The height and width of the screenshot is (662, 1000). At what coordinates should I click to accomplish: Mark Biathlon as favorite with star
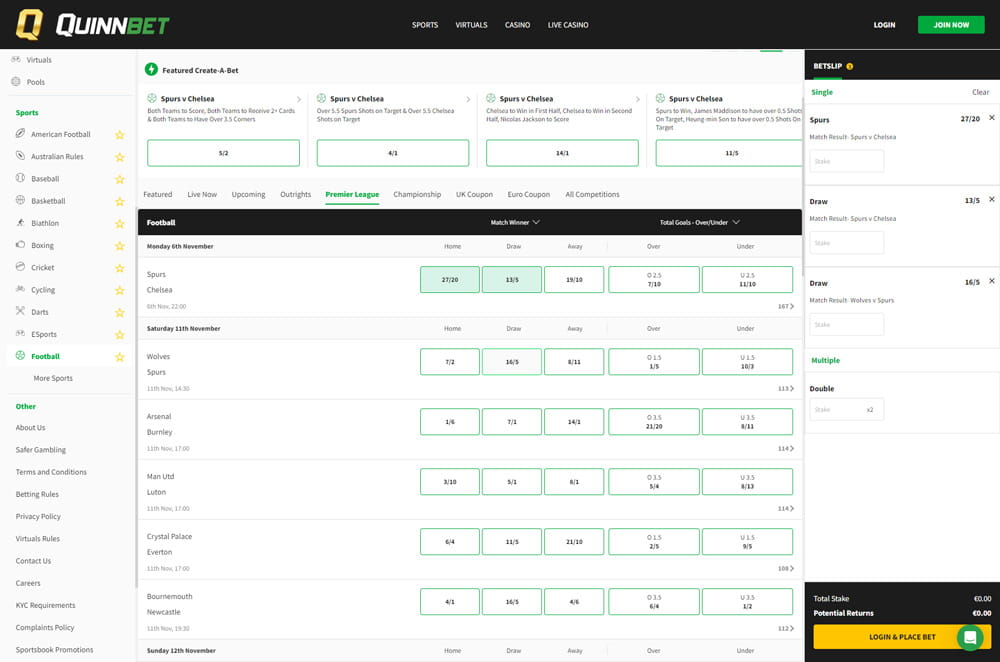(119, 224)
